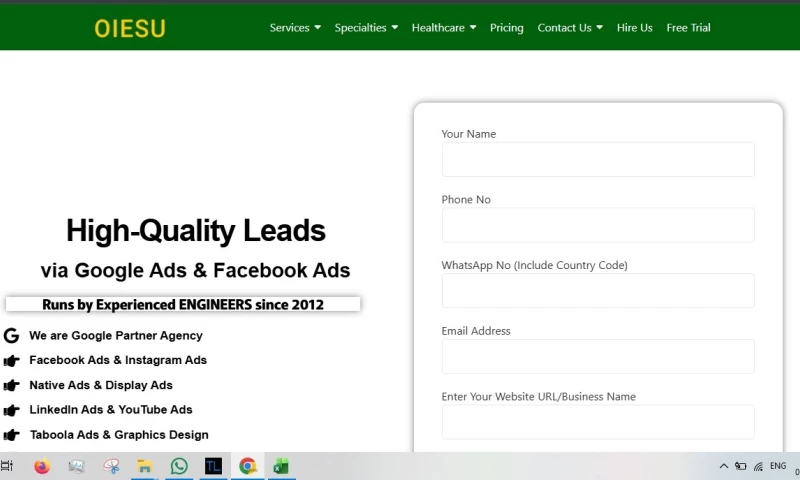Image resolution: width=800 pixels, height=480 pixels.
Task: Open Excel from the taskbar
Action: (x=281, y=466)
